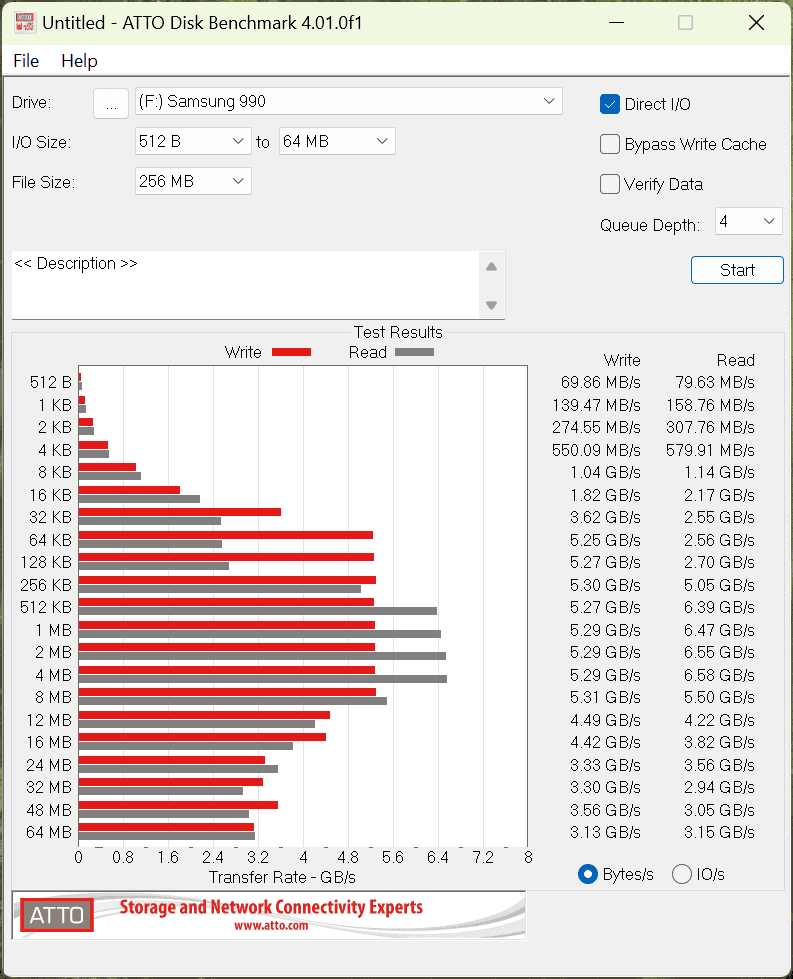Click the description scroll up arrow
This screenshot has width=793, height=979.
click(491, 267)
